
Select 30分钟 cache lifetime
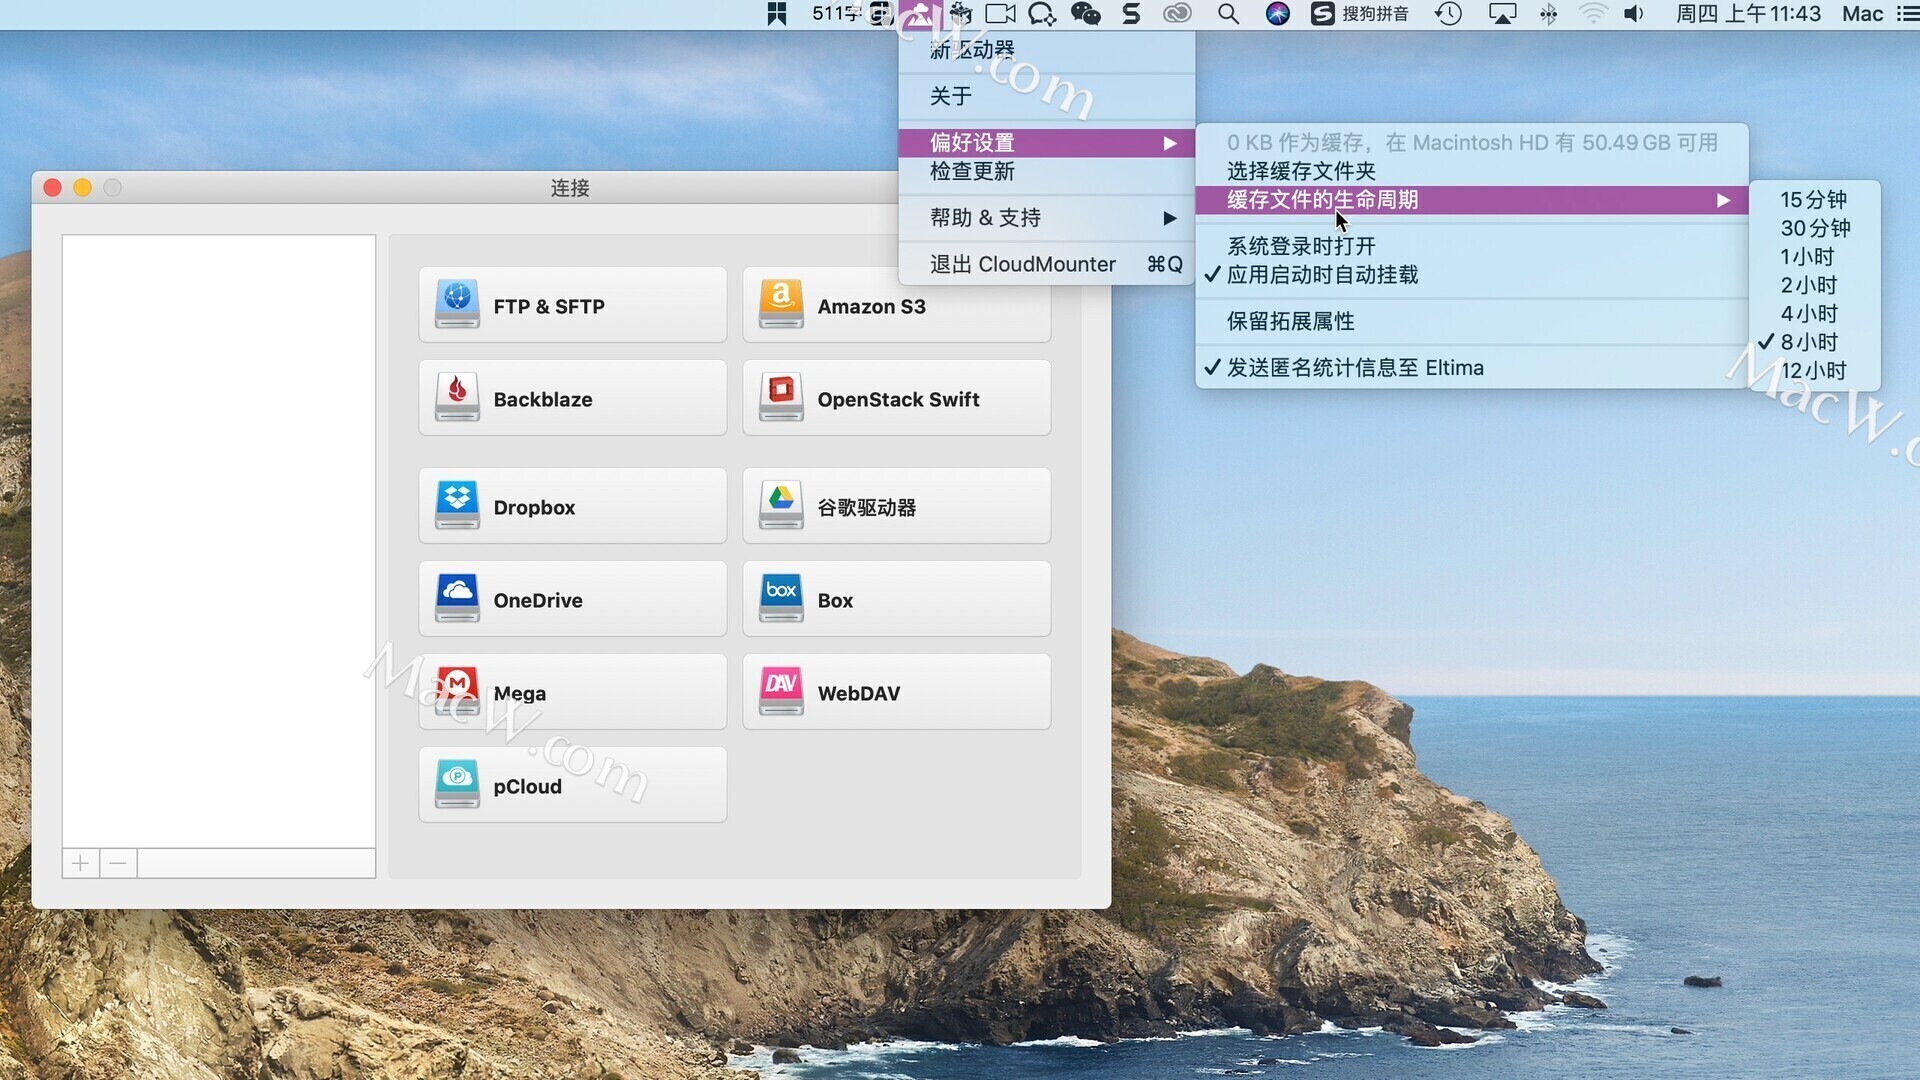pyautogui.click(x=1815, y=228)
